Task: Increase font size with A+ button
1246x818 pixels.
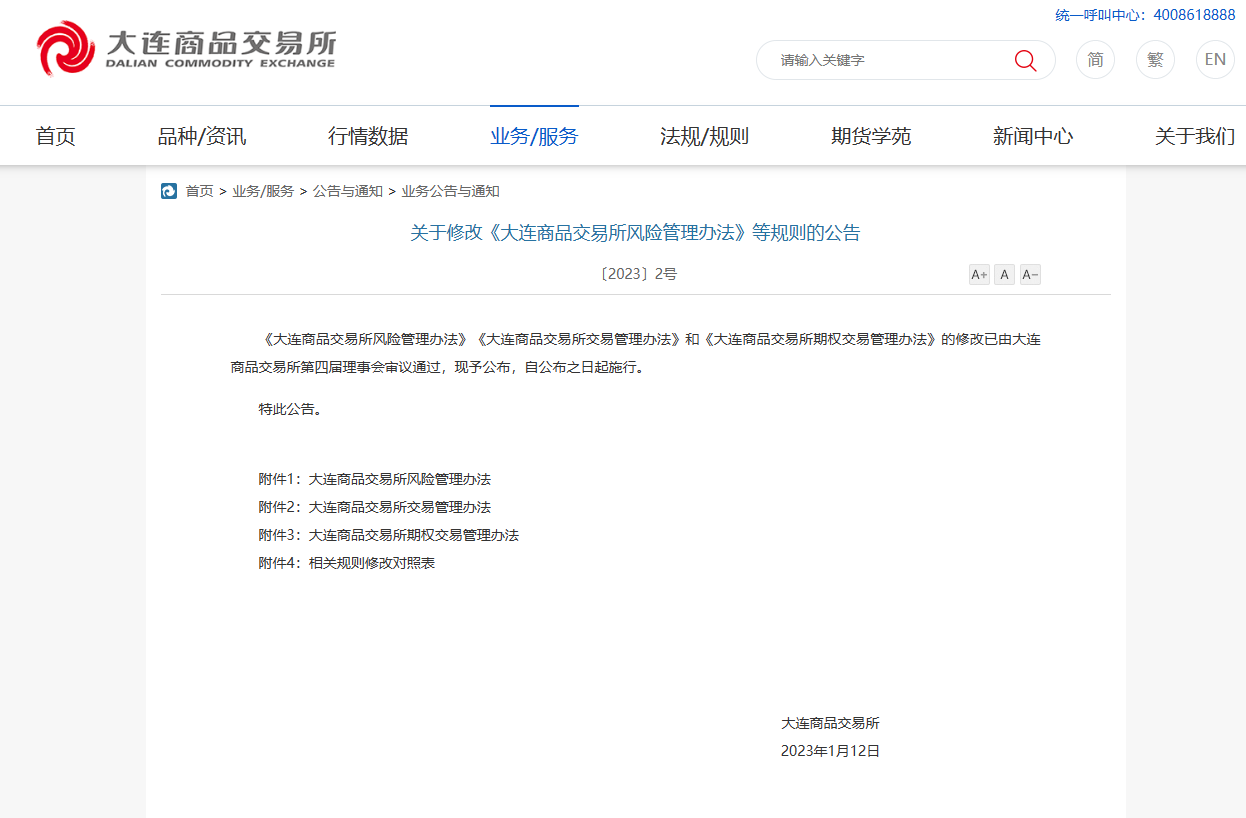Action: pos(979,275)
